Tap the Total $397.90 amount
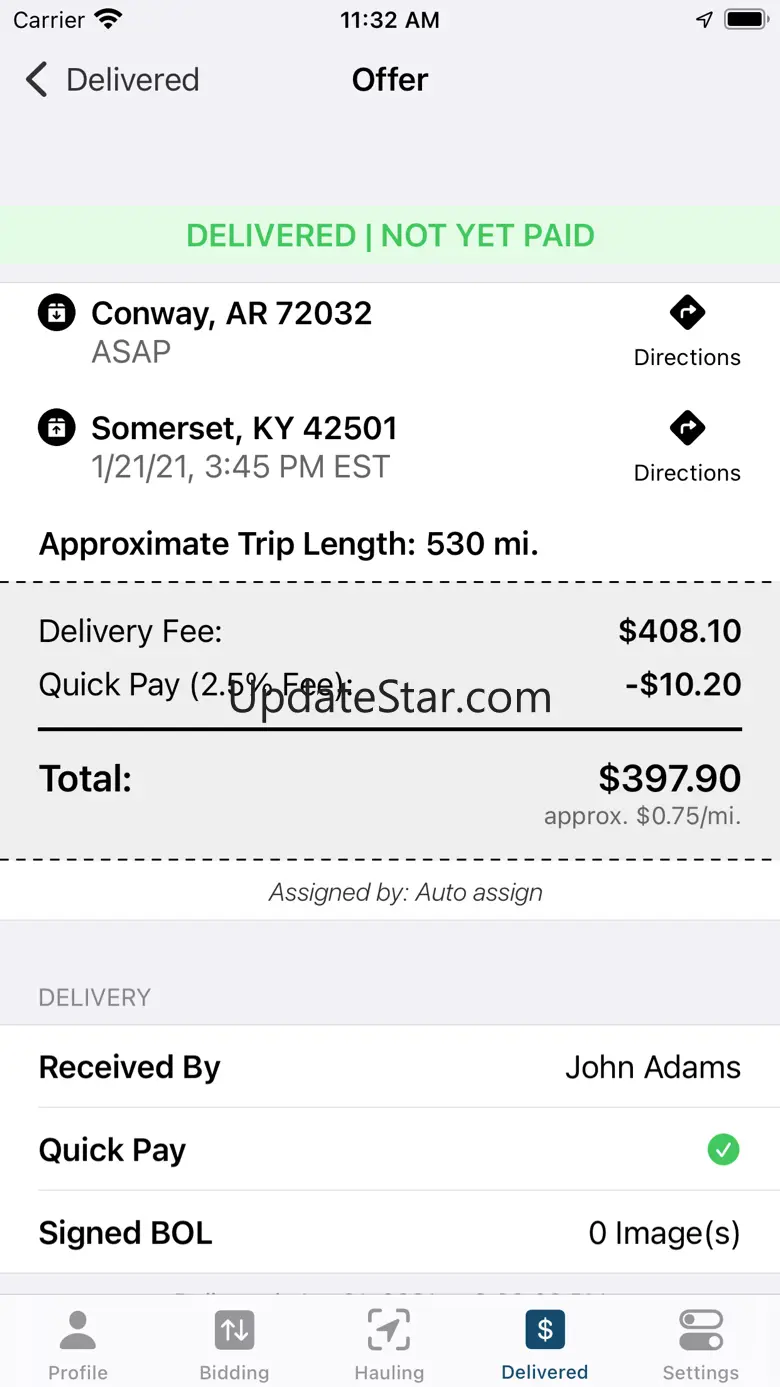 pyautogui.click(x=669, y=778)
